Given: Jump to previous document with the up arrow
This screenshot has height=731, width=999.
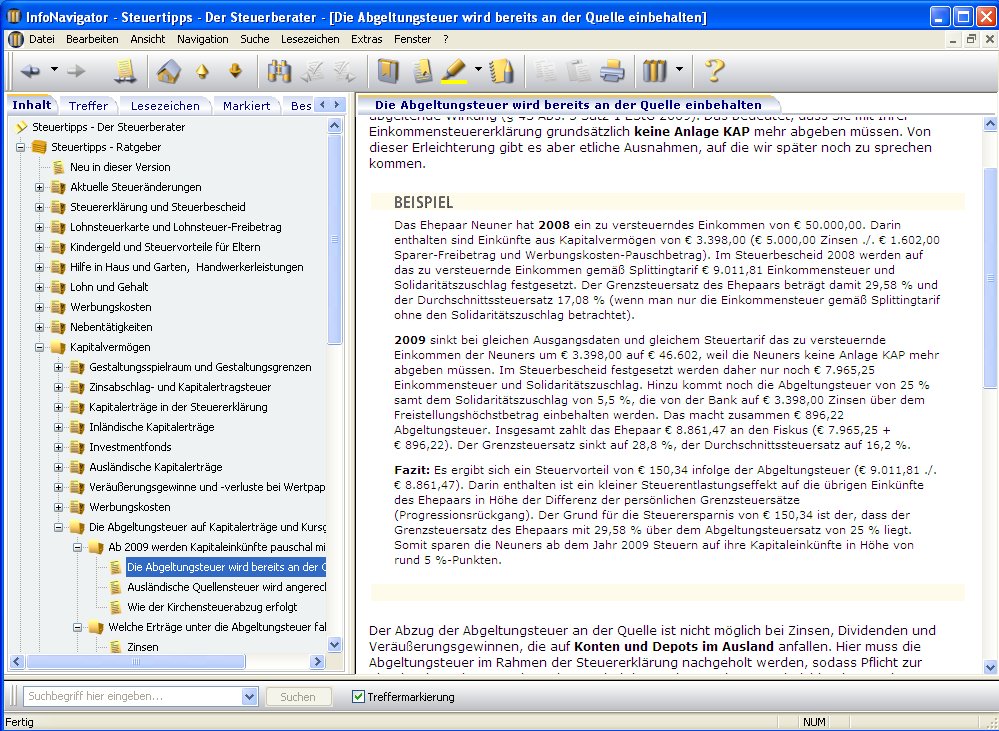Looking at the screenshot, I should (x=202, y=71).
